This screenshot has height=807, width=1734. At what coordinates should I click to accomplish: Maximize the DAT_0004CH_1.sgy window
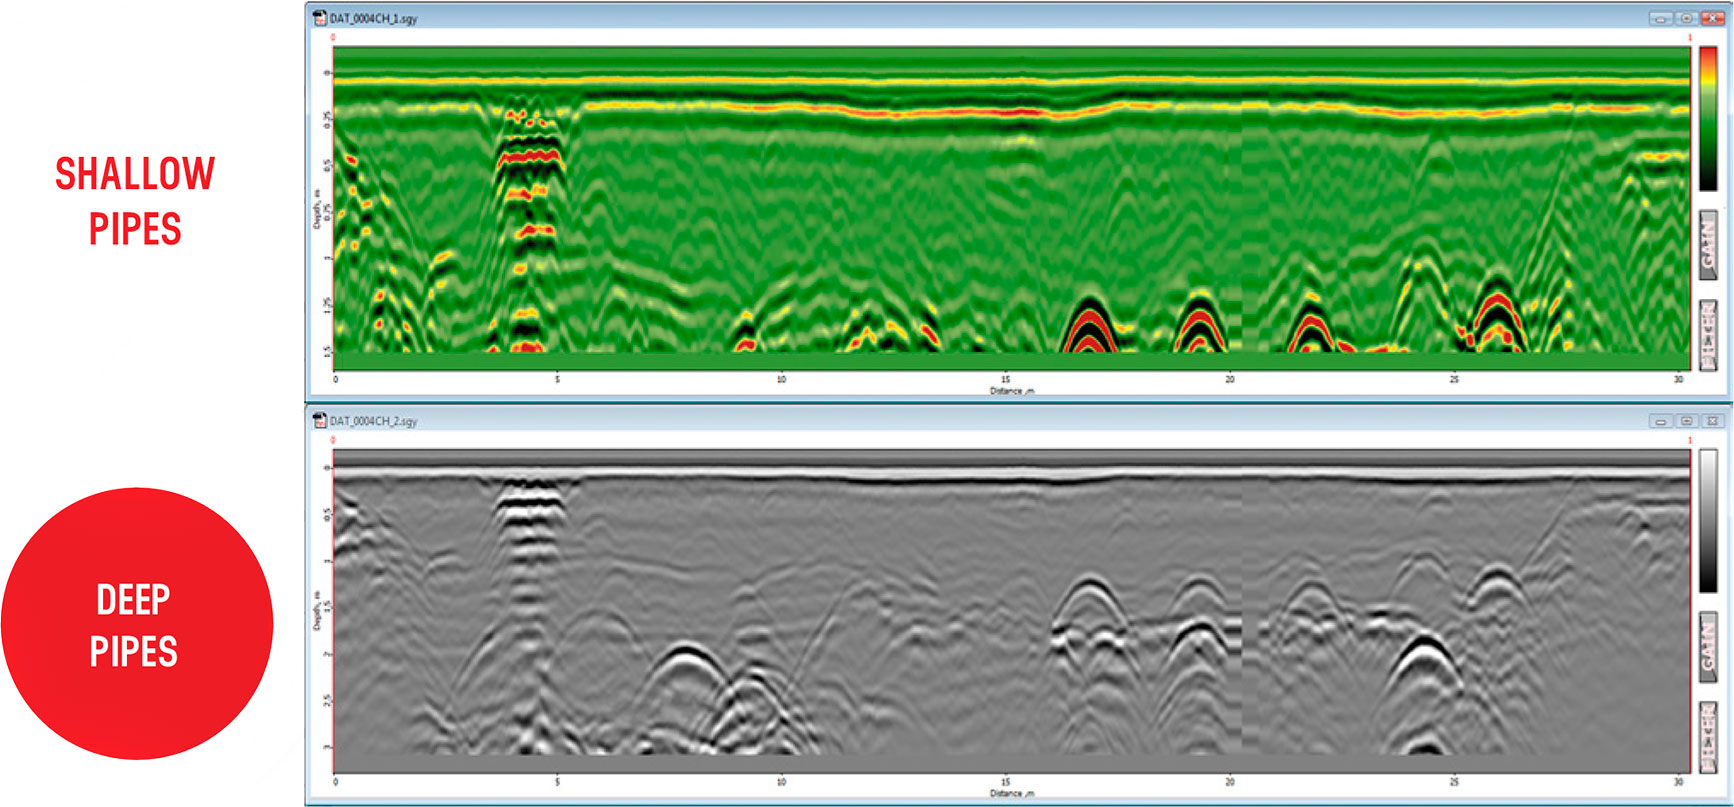pos(1686,18)
